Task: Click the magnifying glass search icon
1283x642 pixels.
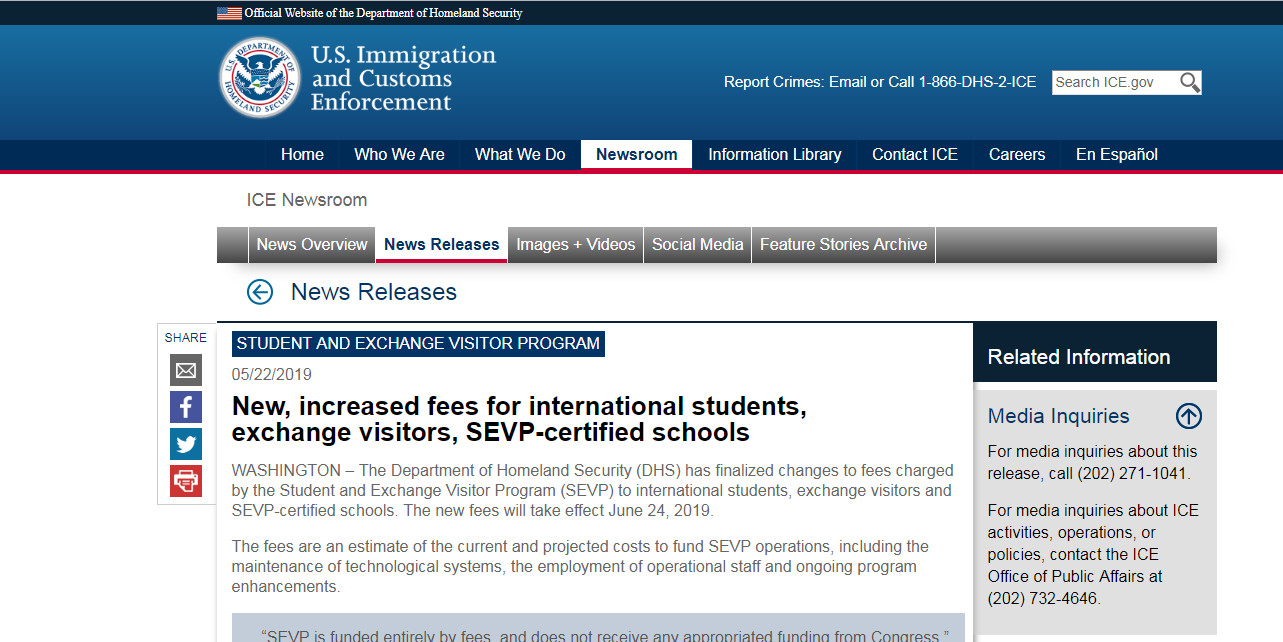Action: point(1189,83)
